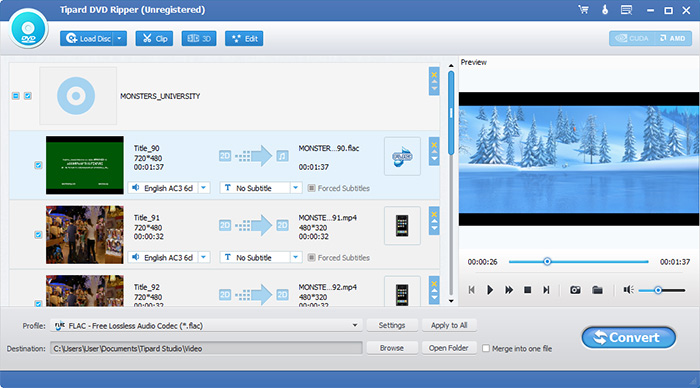Toggle CUDA acceleration

point(632,38)
